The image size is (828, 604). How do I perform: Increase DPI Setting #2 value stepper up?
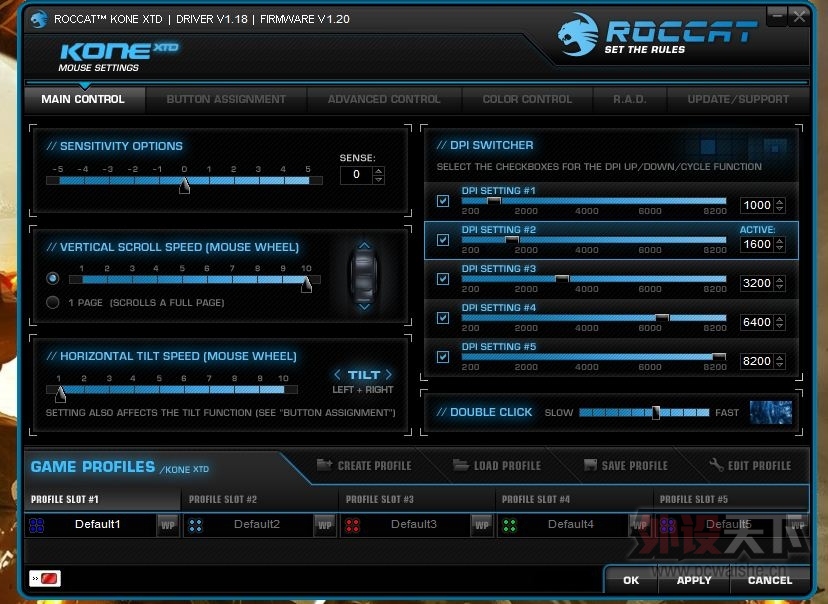point(779,240)
